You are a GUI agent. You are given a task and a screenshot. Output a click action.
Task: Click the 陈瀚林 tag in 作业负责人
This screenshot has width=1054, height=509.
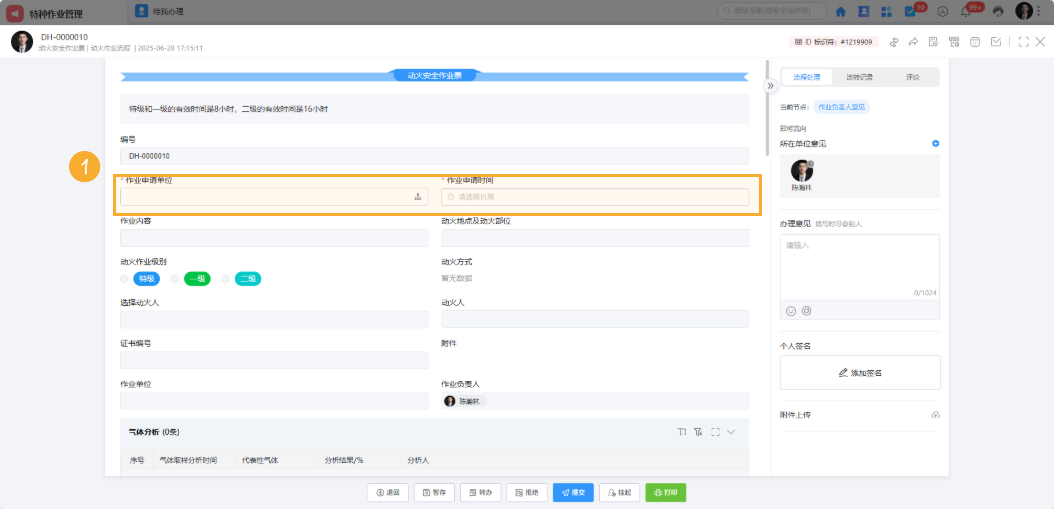tap(464, 401)
